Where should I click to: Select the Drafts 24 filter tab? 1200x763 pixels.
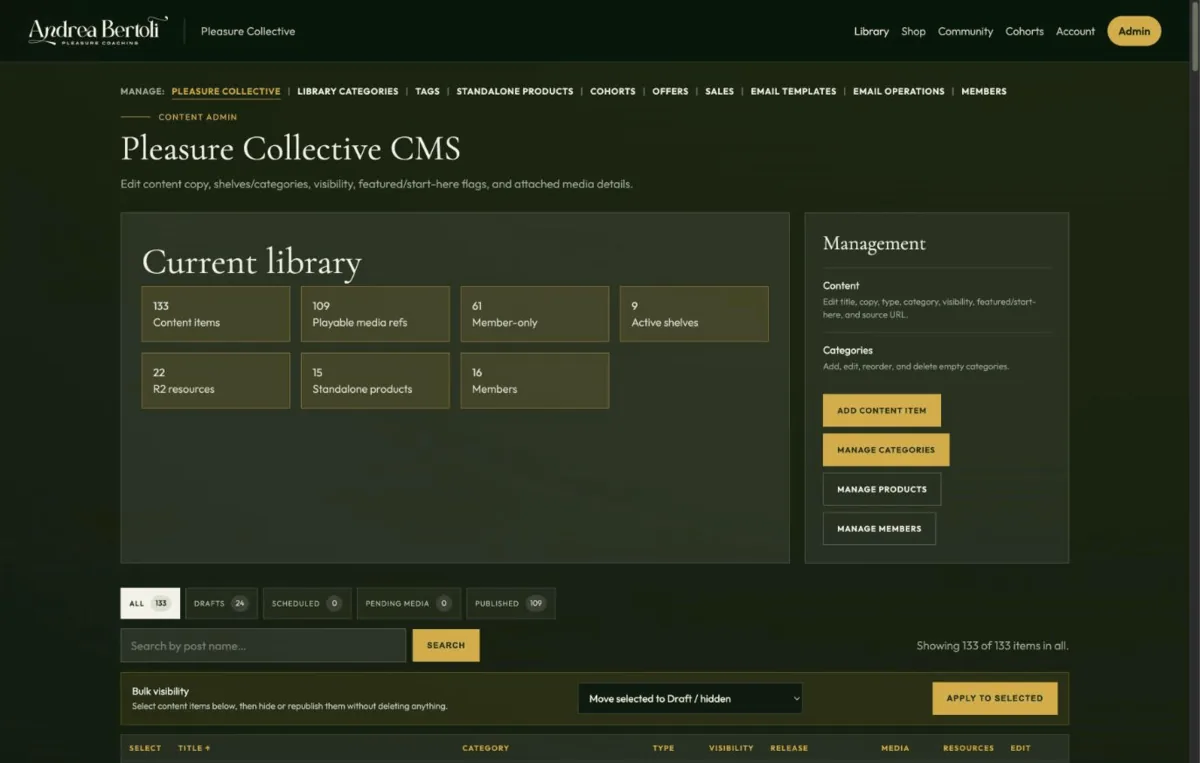(x=221, y=603)
